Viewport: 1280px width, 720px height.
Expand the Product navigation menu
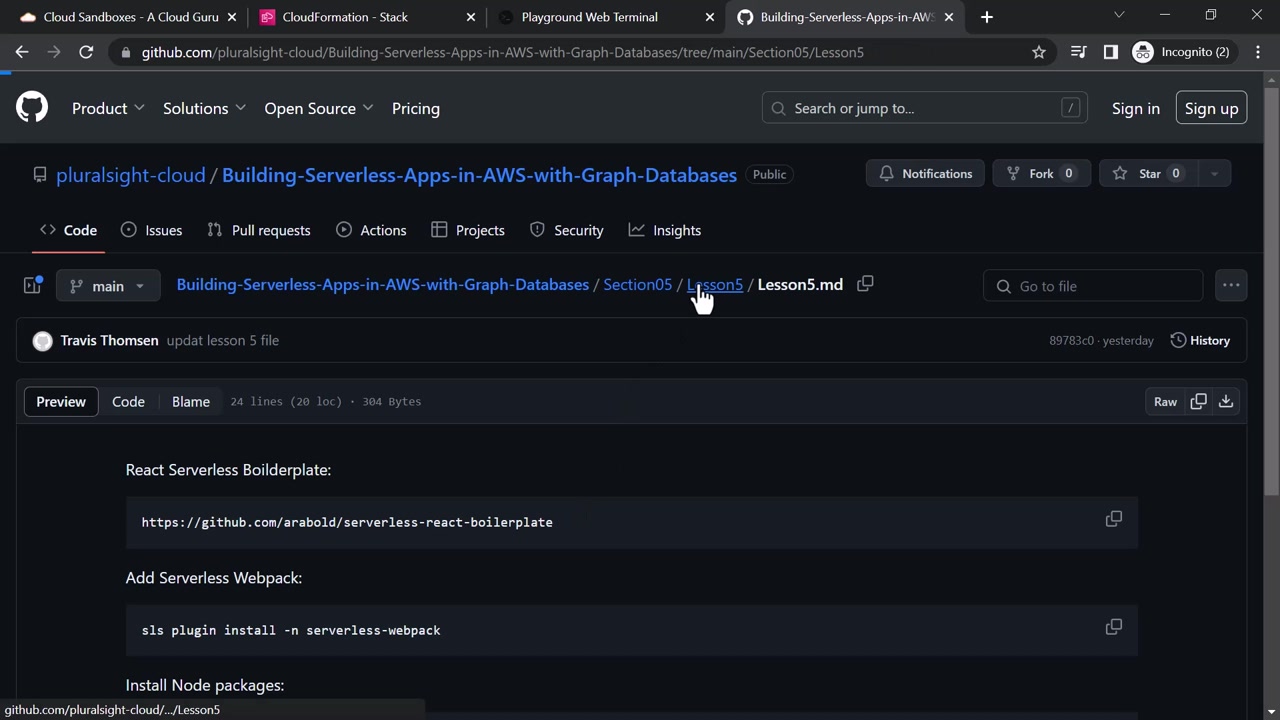coord(108,108)
